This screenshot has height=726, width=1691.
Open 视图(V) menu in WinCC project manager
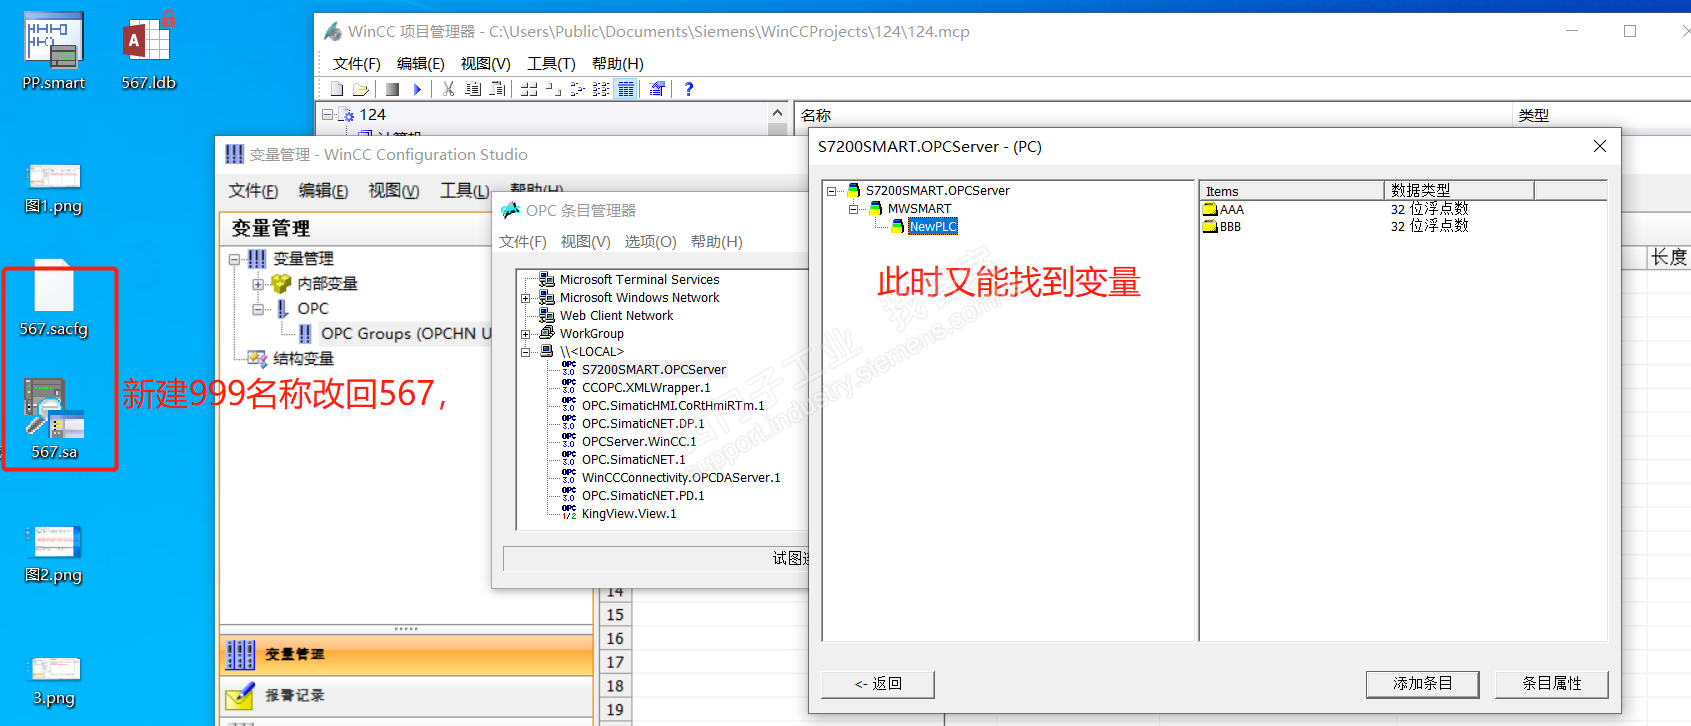[x=486, y=63]
